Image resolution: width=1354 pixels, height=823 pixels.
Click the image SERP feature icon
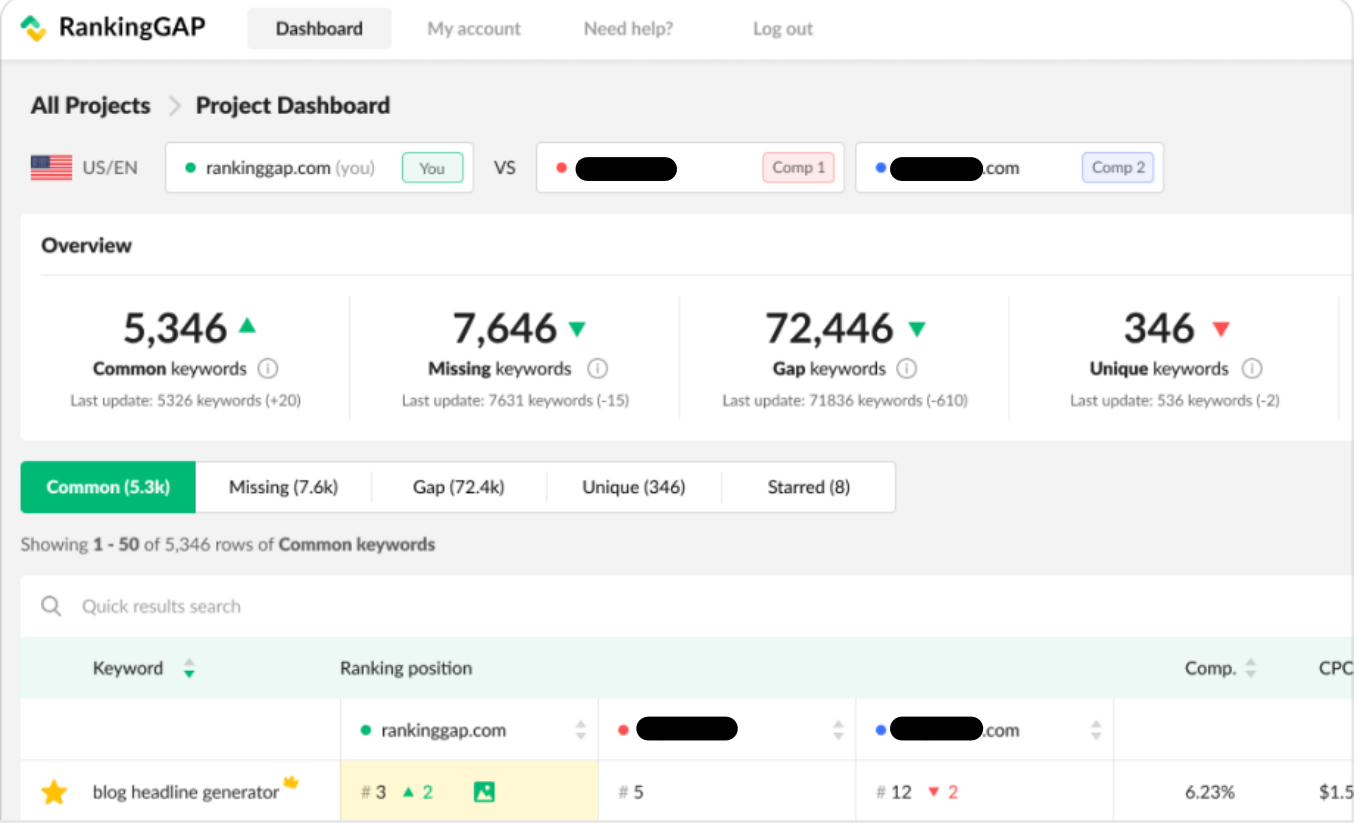(484, 792)
